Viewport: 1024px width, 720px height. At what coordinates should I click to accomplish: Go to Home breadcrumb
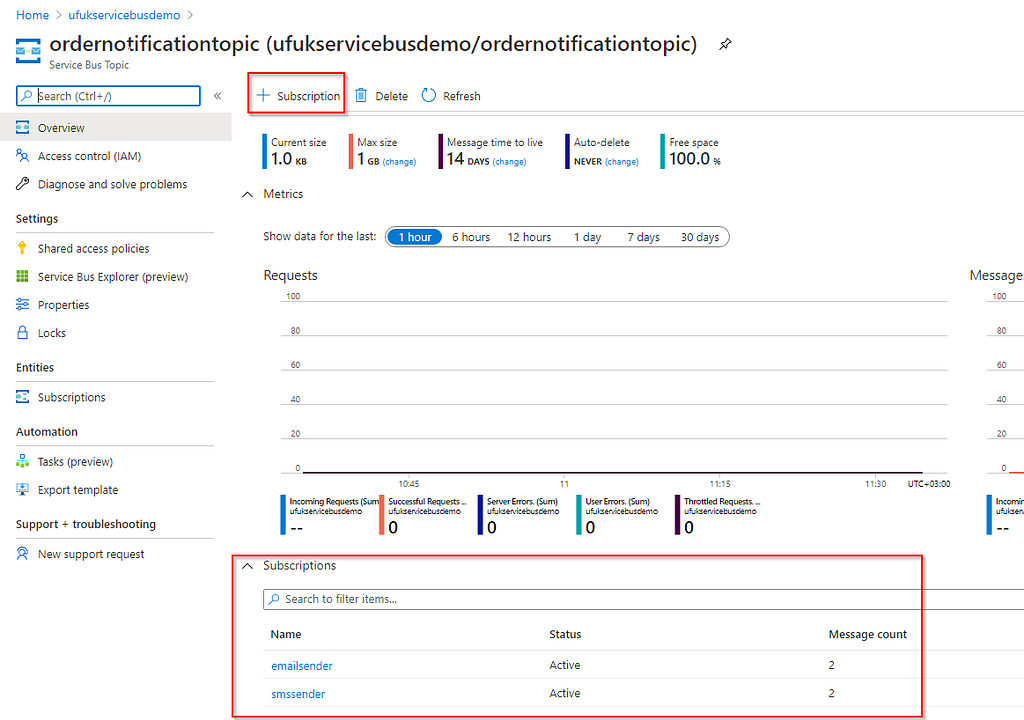click(x=32, y=14)
